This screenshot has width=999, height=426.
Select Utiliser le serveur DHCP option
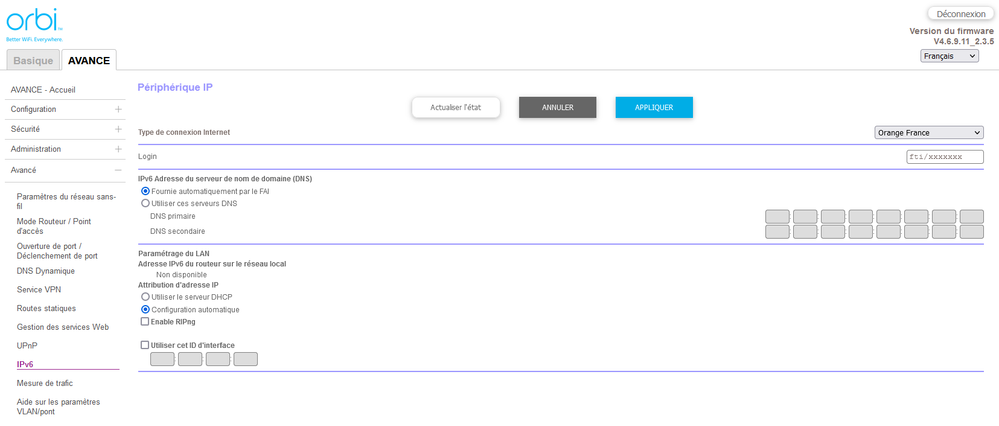coord(145,297)
